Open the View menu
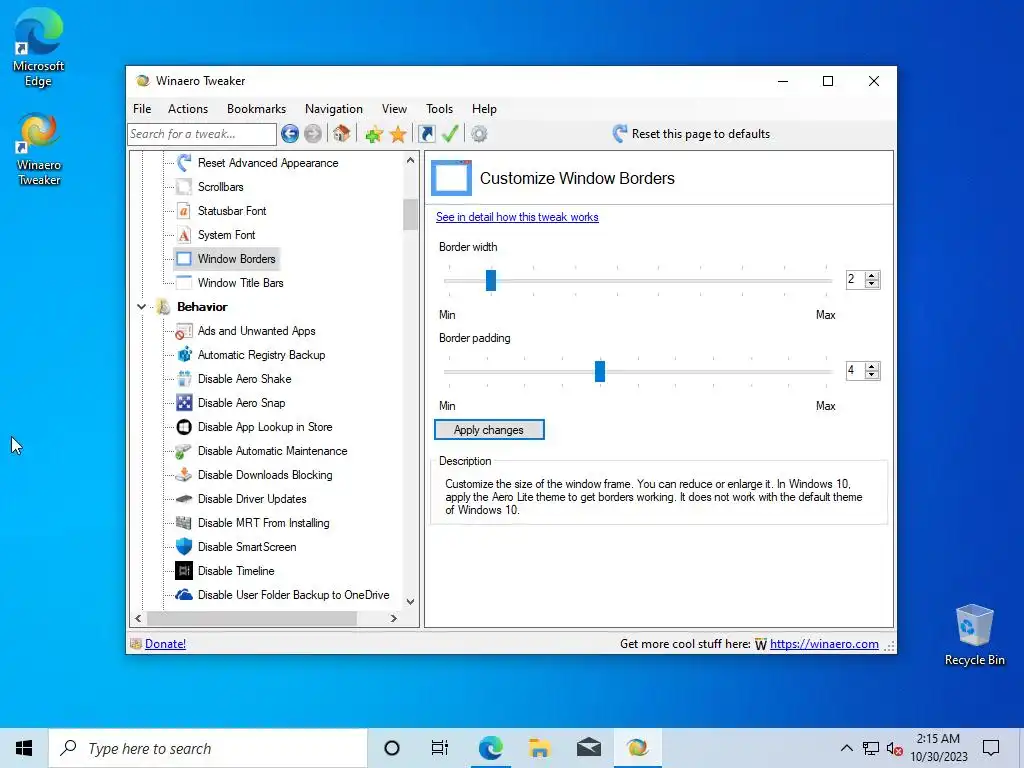1024x768 pixels. 394,109
